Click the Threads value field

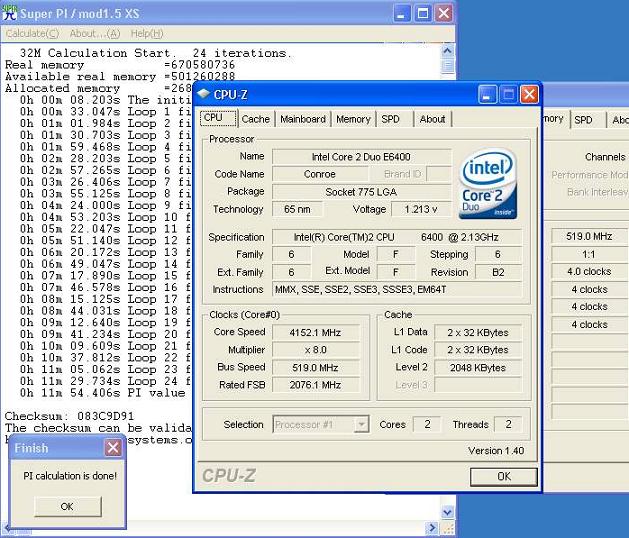pos(508,424)
